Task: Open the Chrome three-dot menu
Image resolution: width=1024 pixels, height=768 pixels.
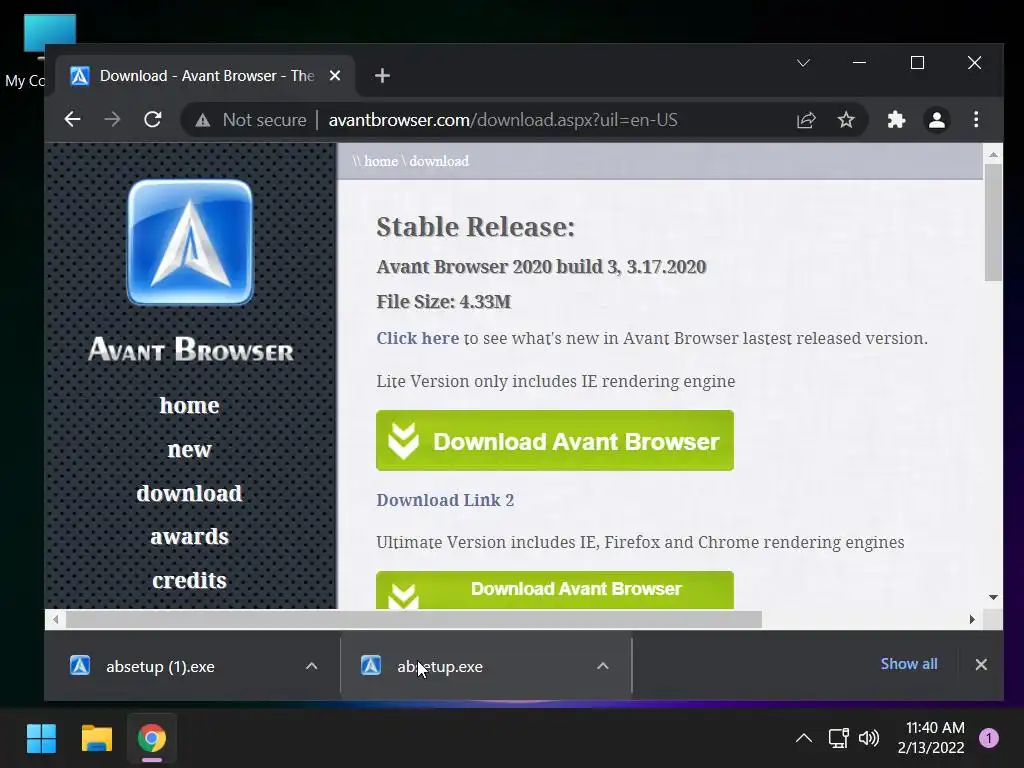Action: point(976,120)
